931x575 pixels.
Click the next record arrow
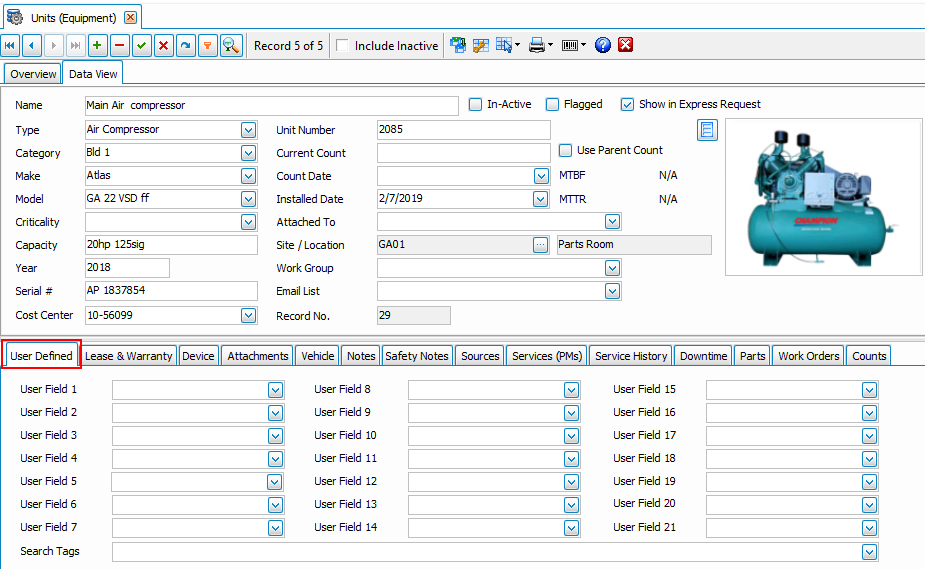(54, 46)
